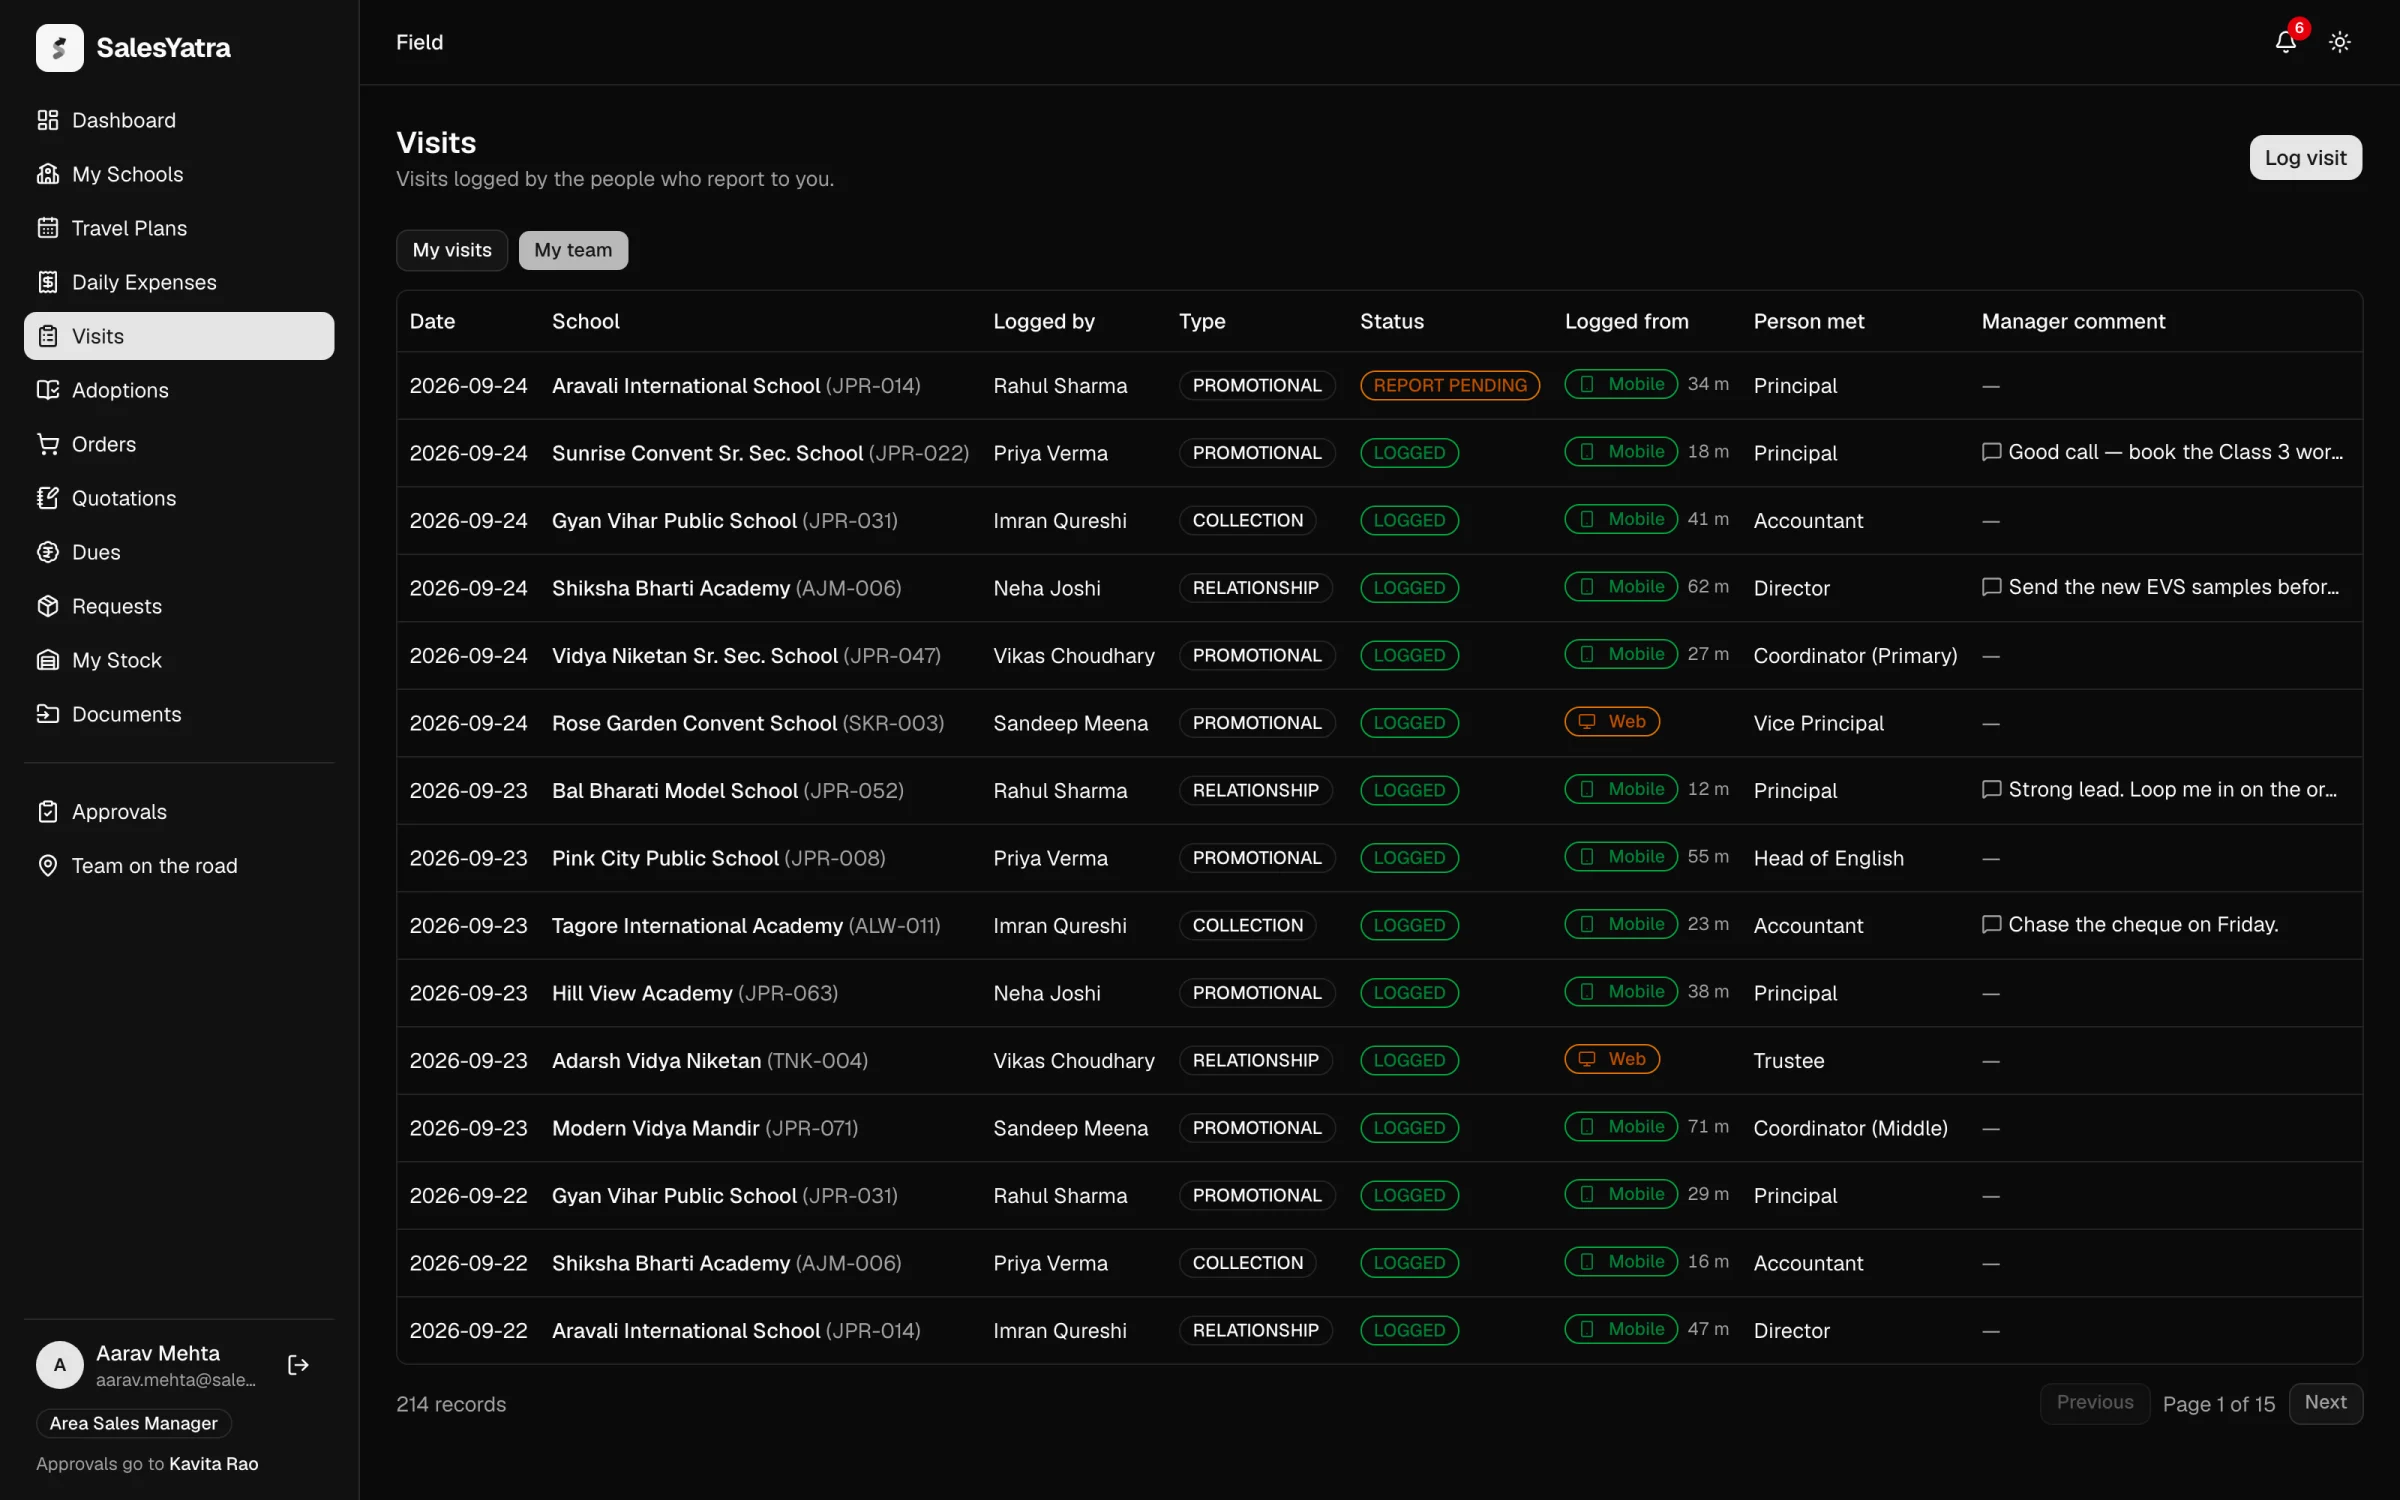Viewport: 2400px width, 1500px height.
Task: Click Hill View Academy school name
Action: pyautogui.click(x=642, y=993)
